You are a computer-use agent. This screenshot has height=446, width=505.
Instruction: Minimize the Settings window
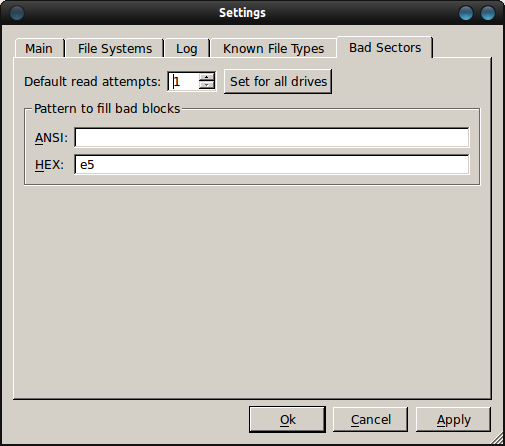click(466, 13)
